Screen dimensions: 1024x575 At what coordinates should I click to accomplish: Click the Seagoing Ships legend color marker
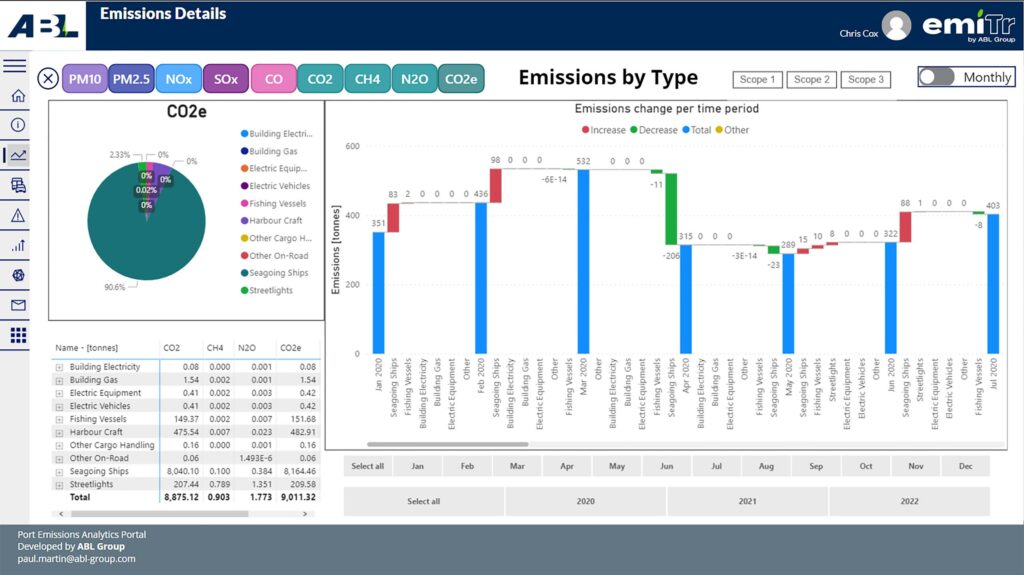click(243, 273)
